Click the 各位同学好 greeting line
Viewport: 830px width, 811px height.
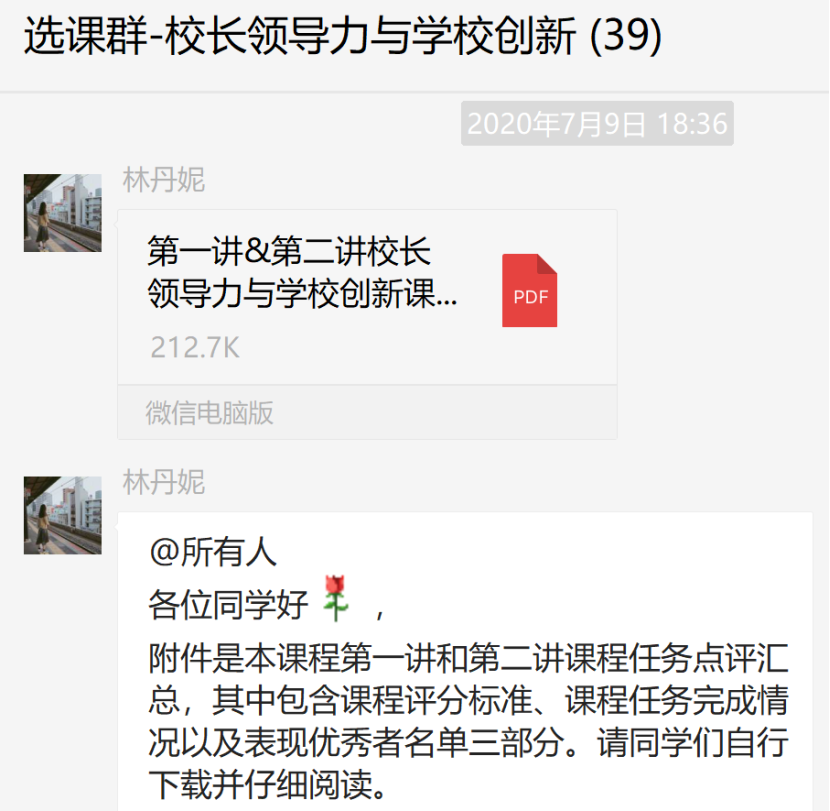tap(228, 605)
